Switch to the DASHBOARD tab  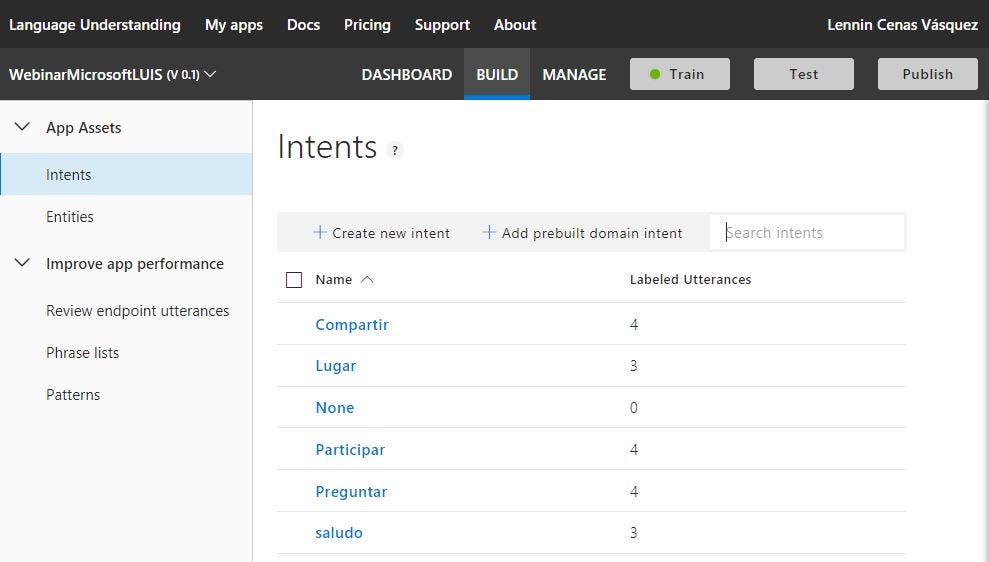pos(407,74)
